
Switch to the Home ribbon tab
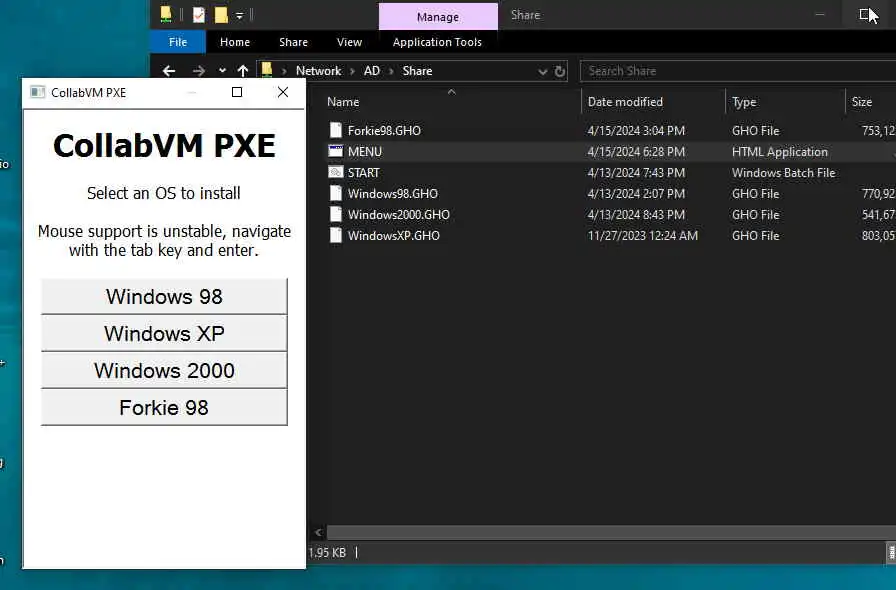235,42
